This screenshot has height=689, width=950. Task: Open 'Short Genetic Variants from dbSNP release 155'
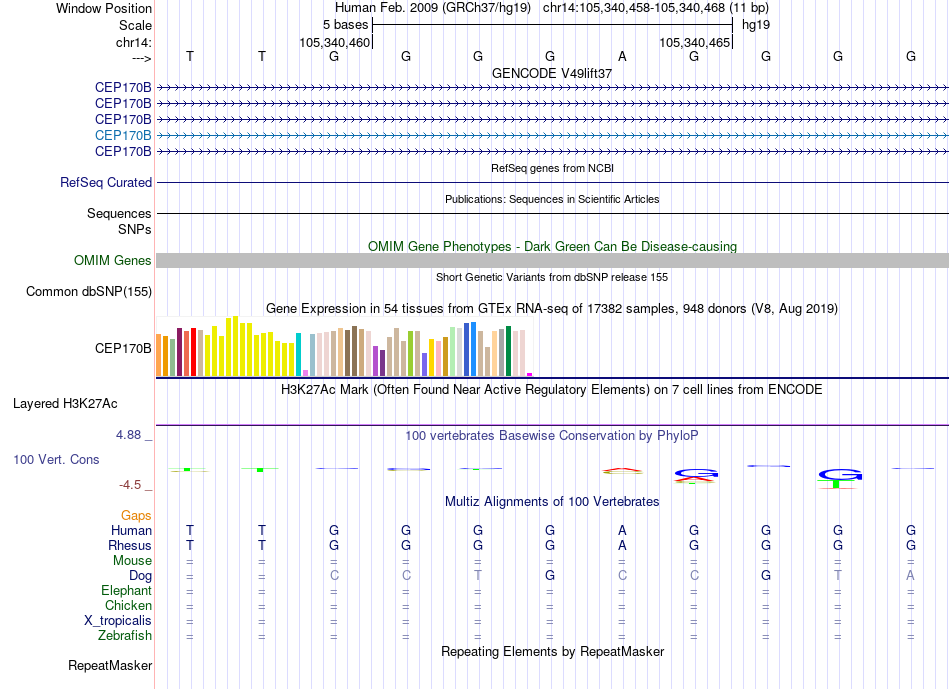click(x=552, y=278)
